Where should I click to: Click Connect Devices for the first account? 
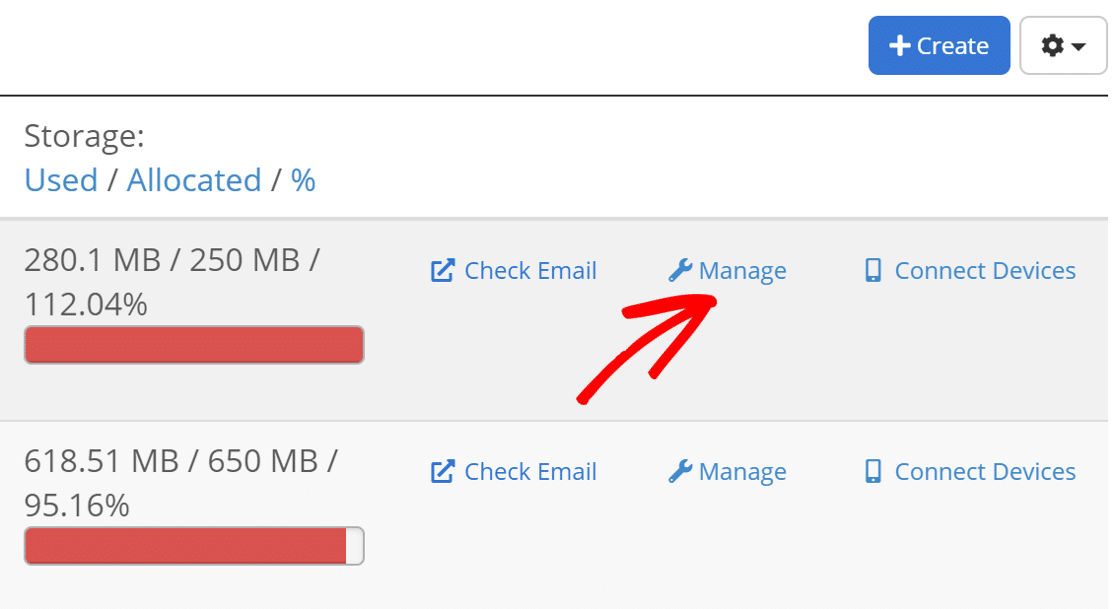[984, 270]
